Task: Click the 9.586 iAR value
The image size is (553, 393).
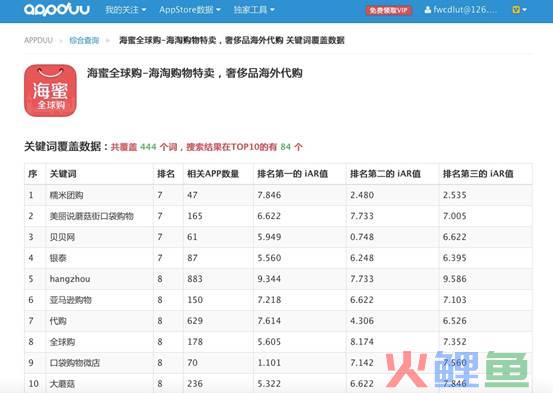Action: (x=455, y=279)
